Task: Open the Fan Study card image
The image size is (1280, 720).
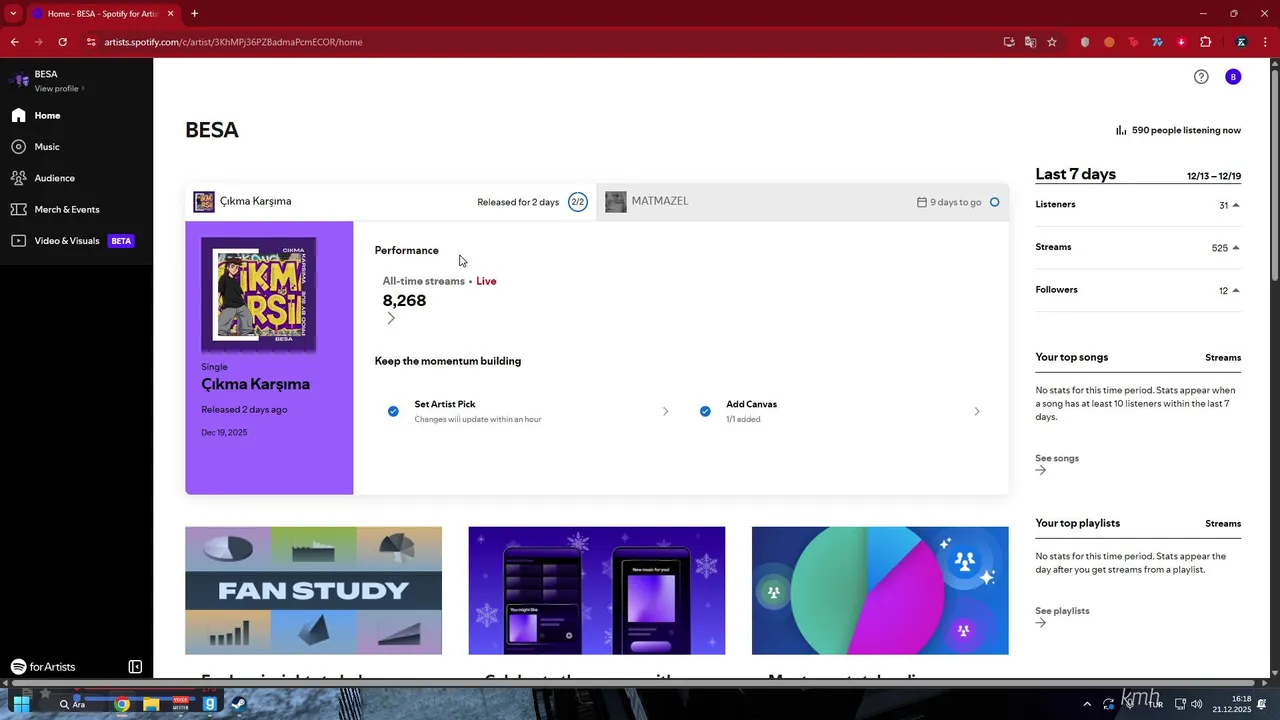Action: coord(313,591)
